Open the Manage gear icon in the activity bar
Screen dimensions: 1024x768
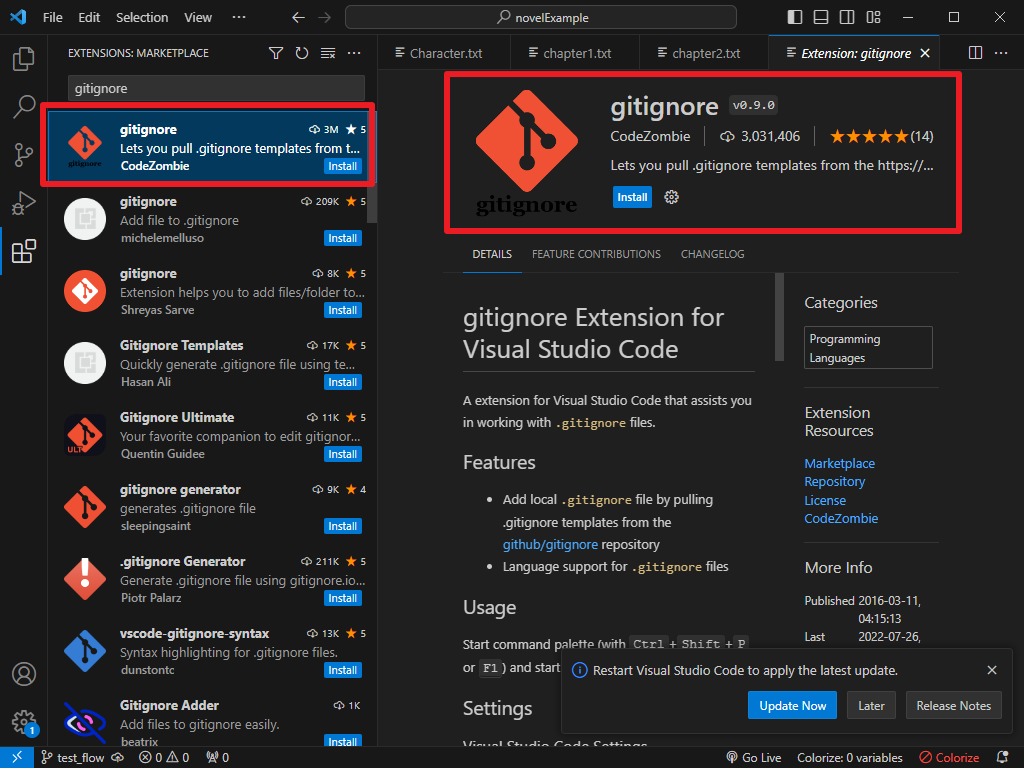[24, 722]
